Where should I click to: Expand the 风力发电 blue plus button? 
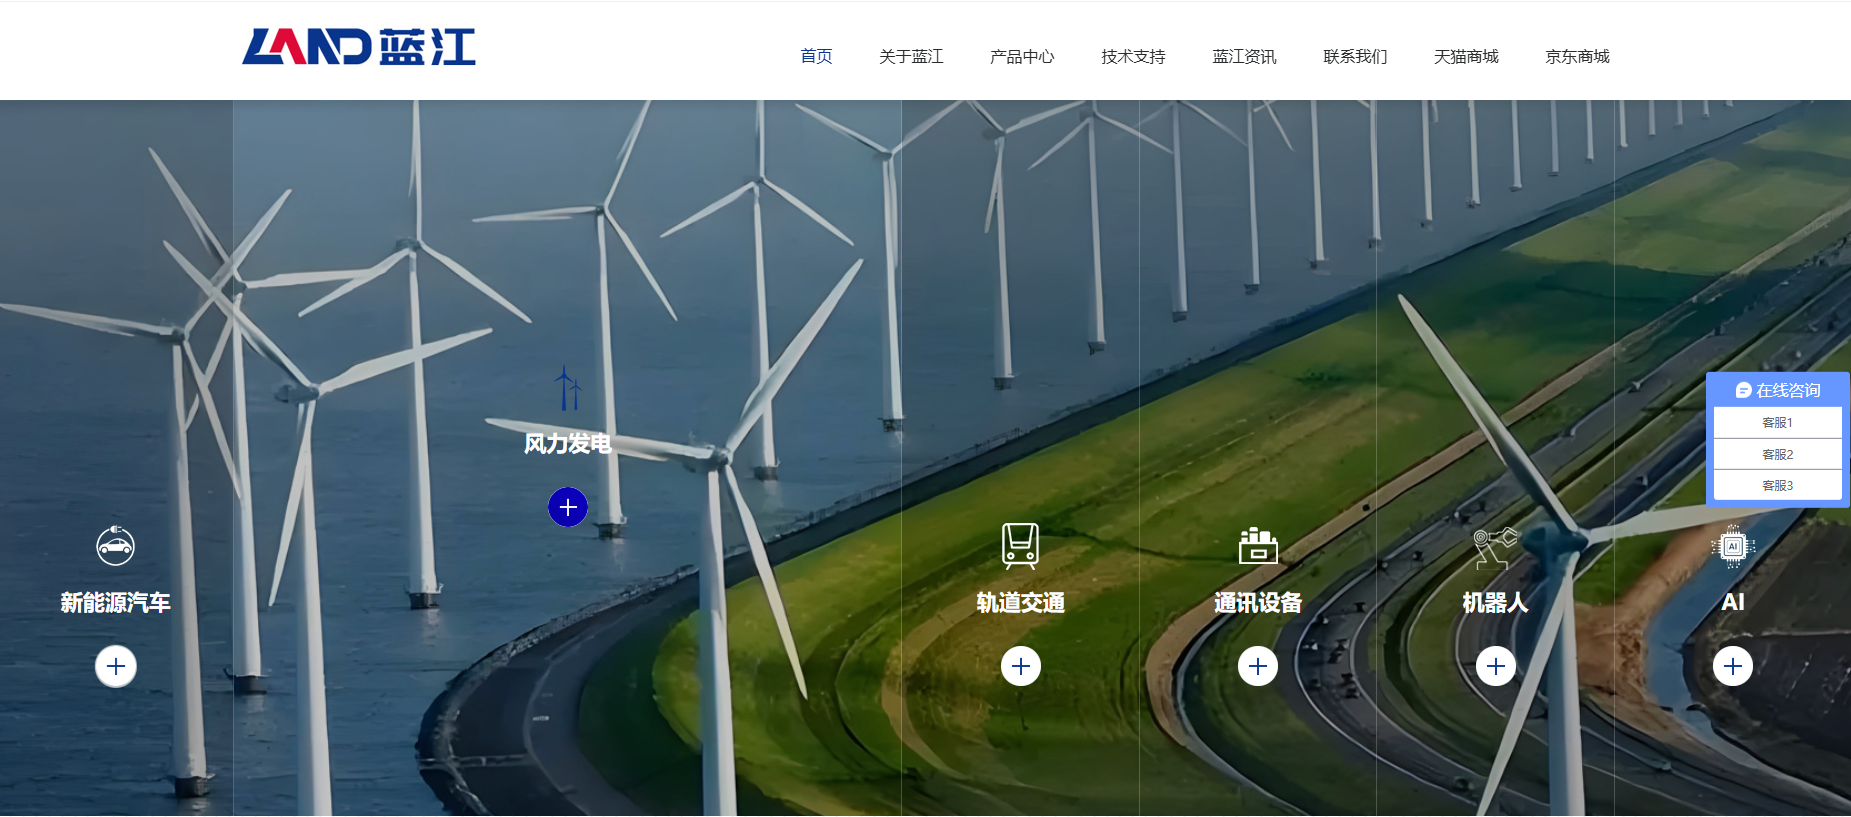click(x=568, y=507)
